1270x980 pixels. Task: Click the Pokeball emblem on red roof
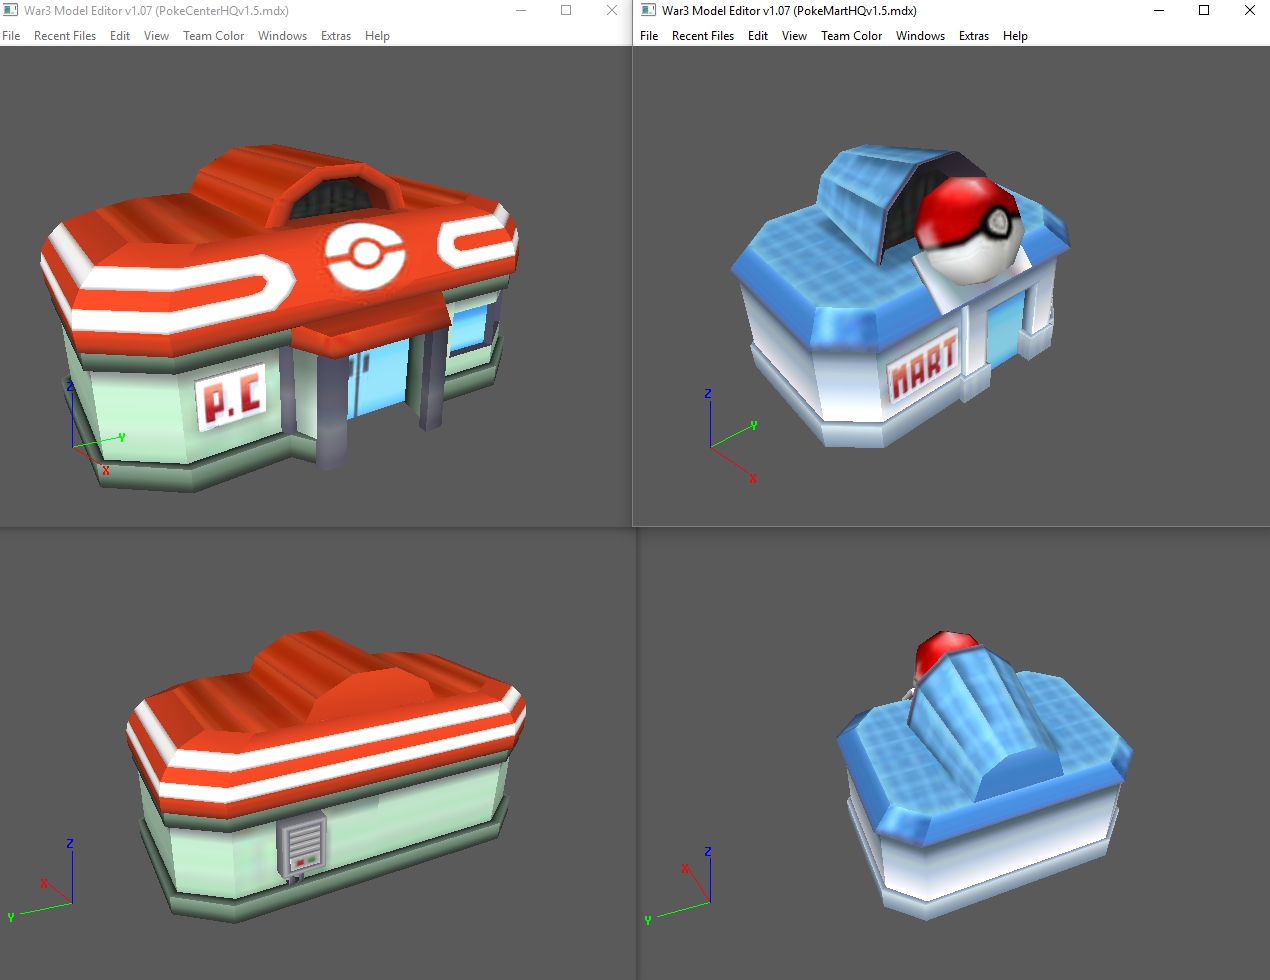(365, 256)
